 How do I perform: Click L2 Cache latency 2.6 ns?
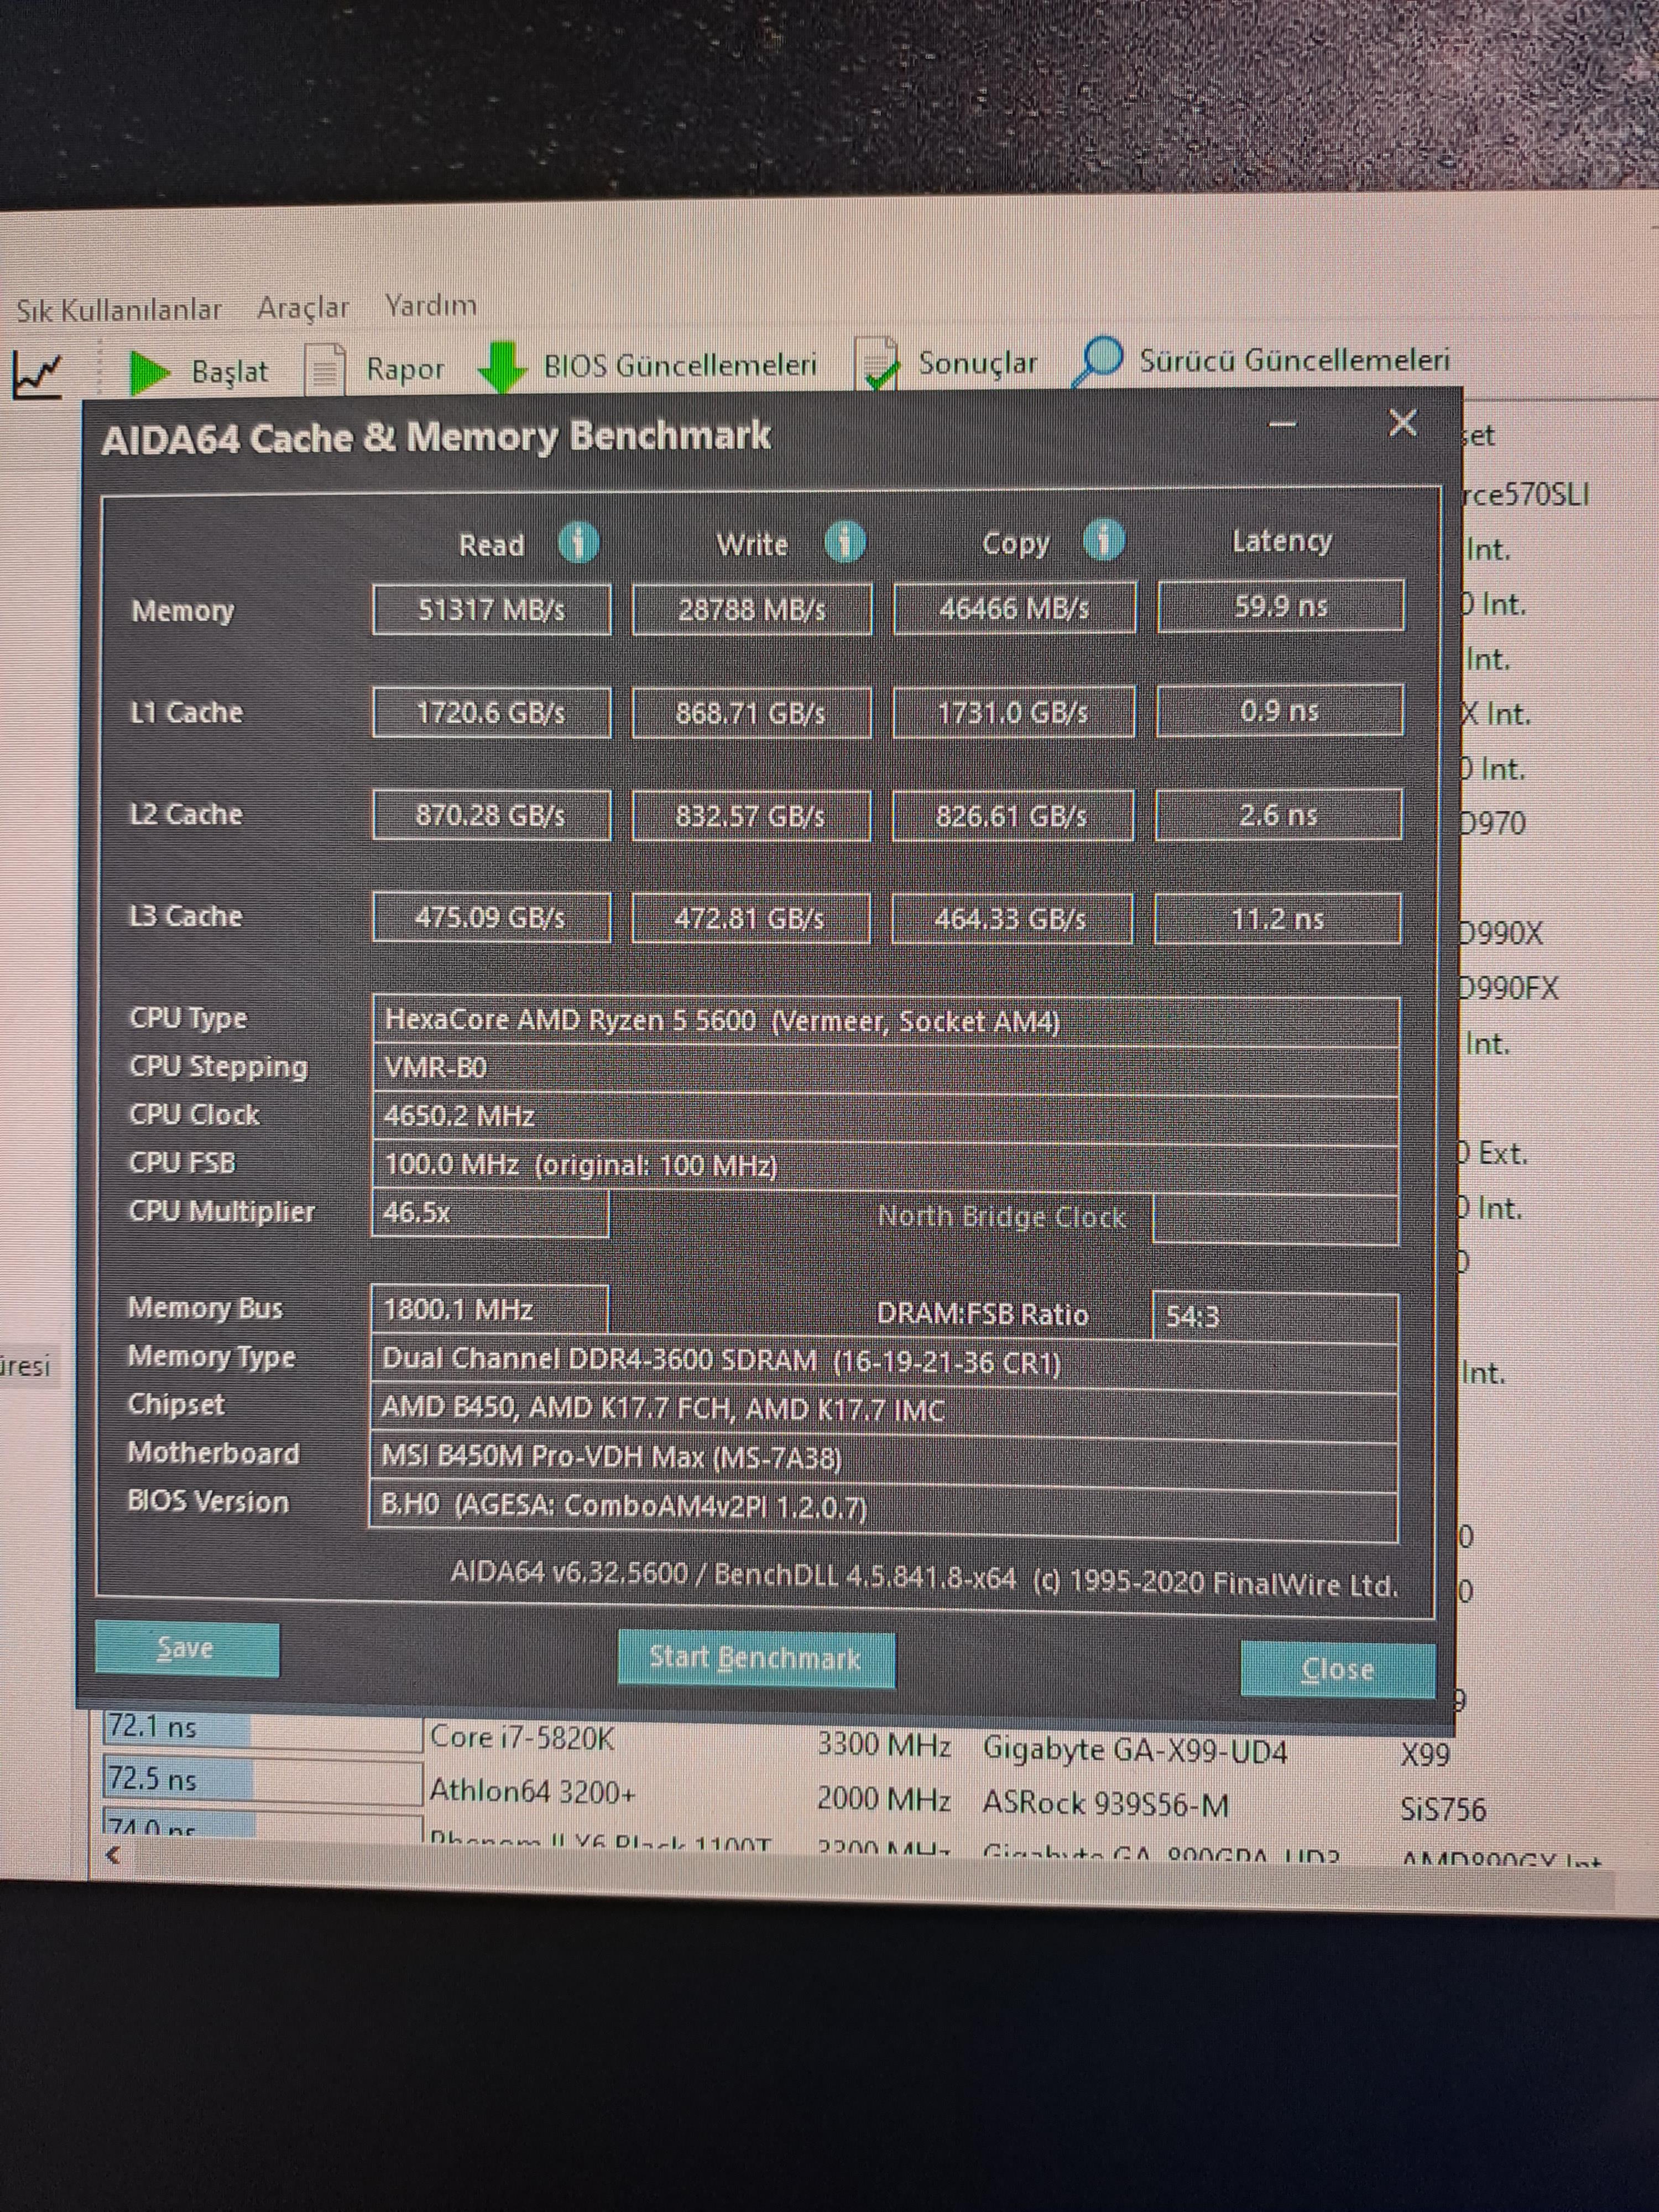pos(1278,815)
